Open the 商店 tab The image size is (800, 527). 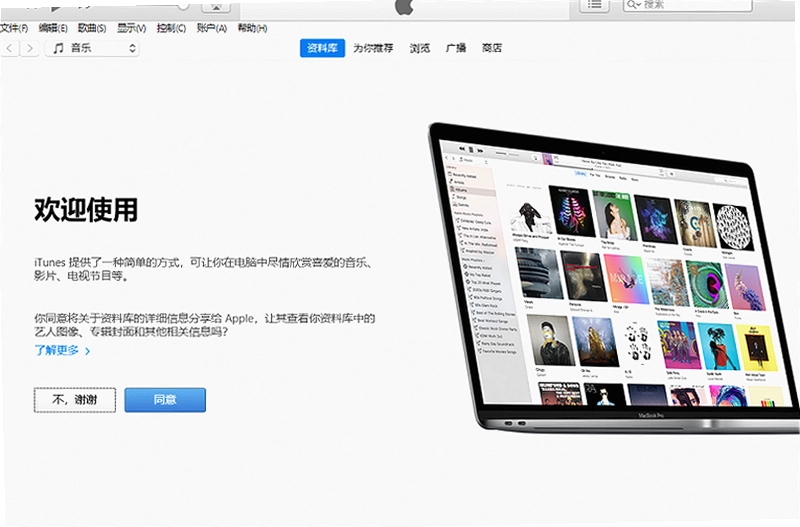[x=492, y=48]
